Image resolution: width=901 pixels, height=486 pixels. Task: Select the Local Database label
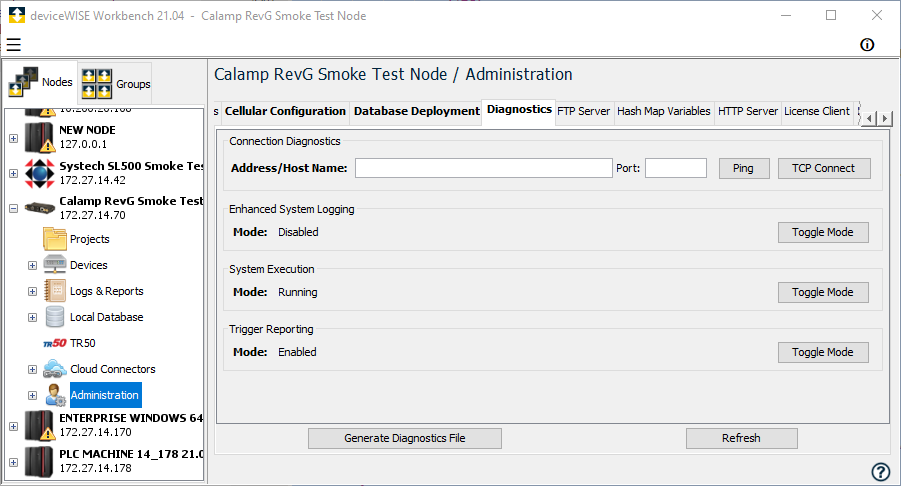106,317
